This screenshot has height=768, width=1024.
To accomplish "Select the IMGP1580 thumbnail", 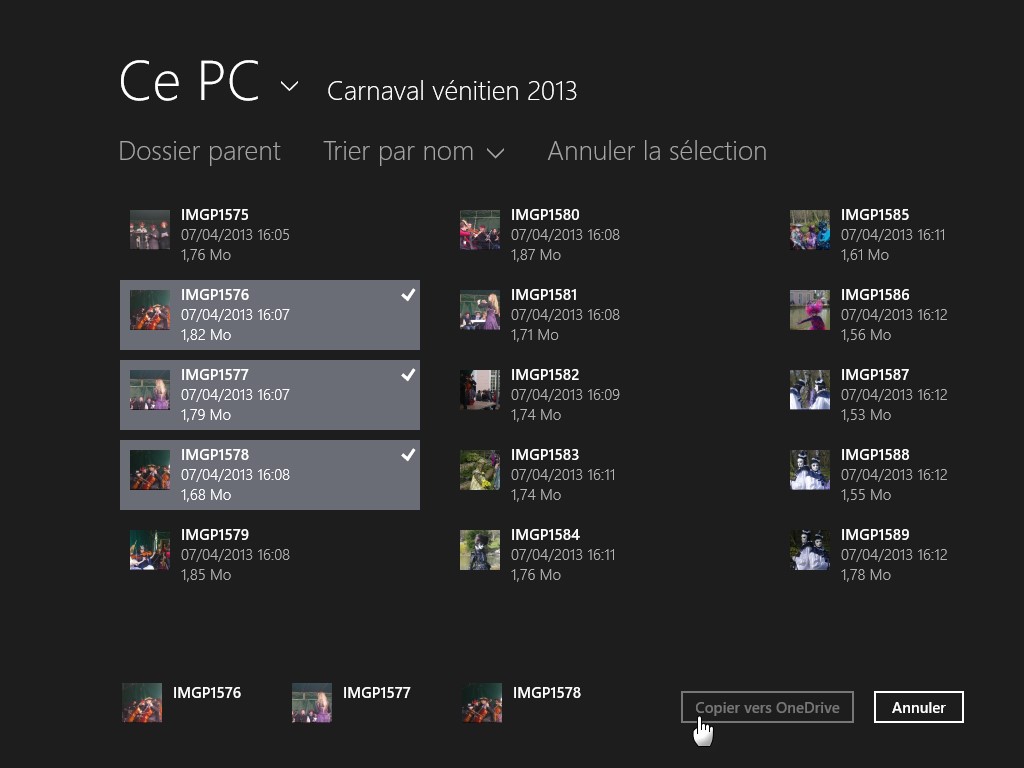I will (480, 229).
